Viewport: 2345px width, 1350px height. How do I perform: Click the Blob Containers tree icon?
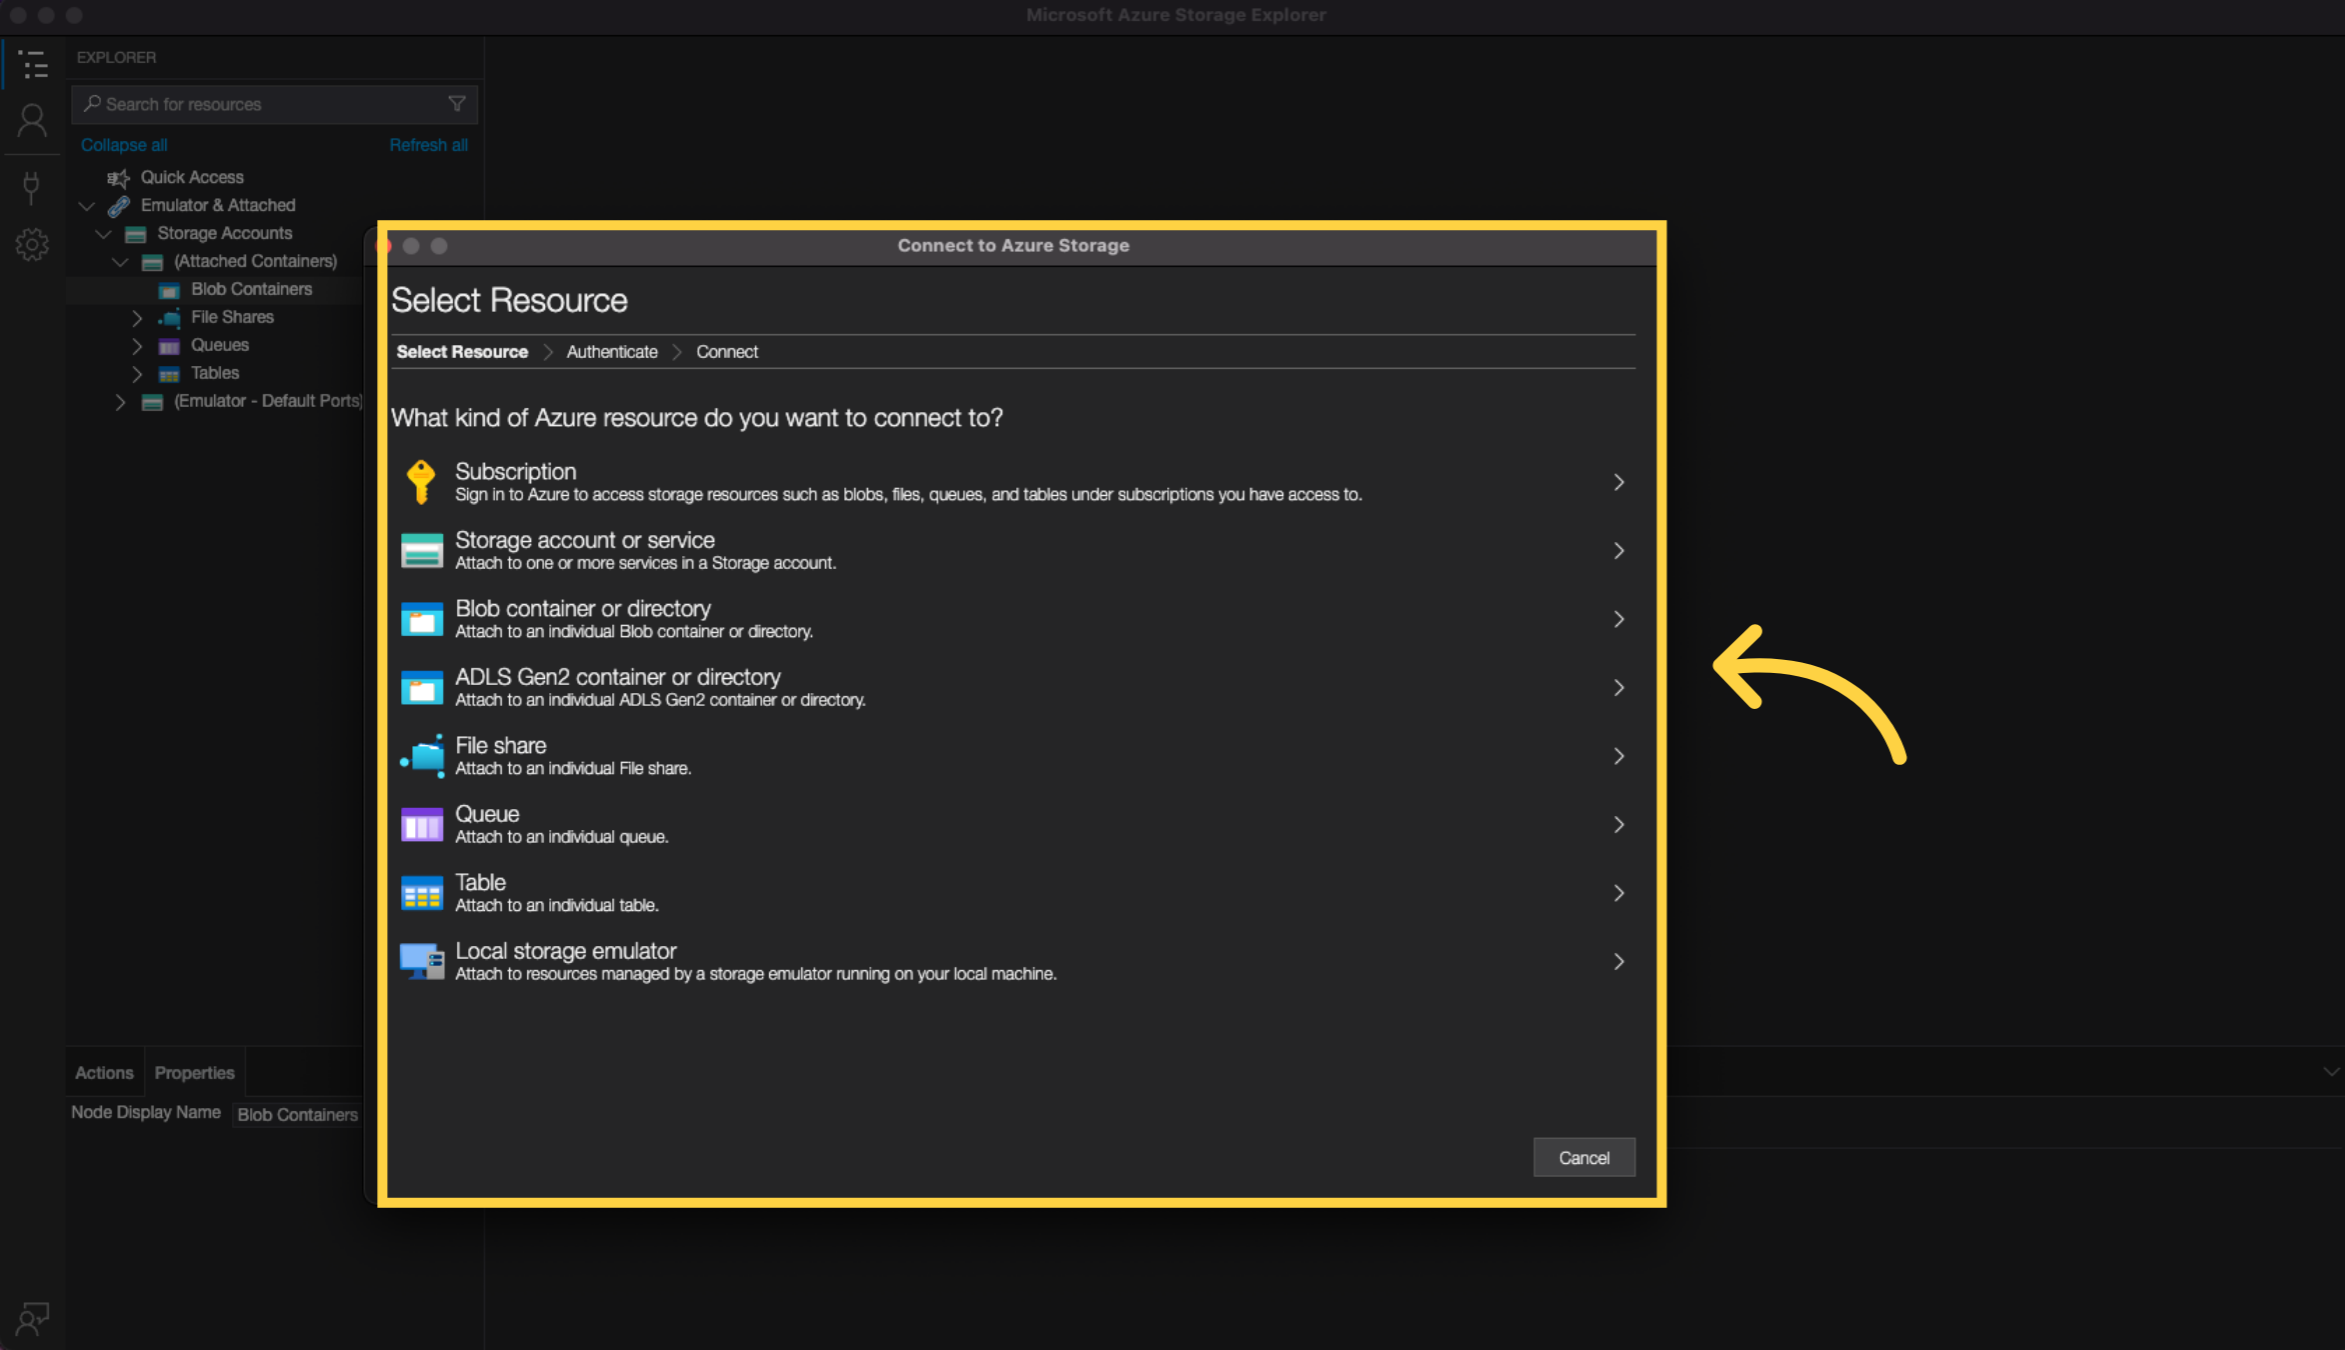[x=169, y=290]
